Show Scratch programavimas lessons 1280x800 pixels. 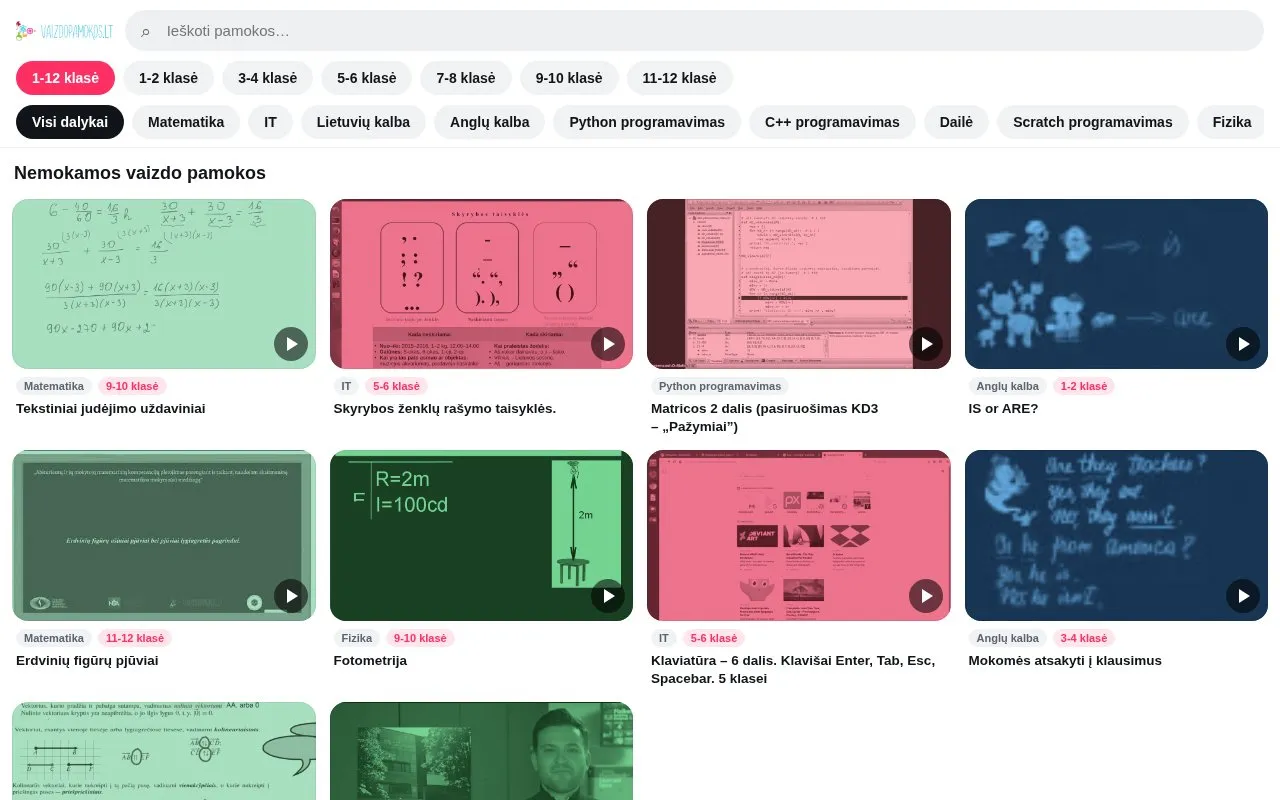(x=1093, y=122)
